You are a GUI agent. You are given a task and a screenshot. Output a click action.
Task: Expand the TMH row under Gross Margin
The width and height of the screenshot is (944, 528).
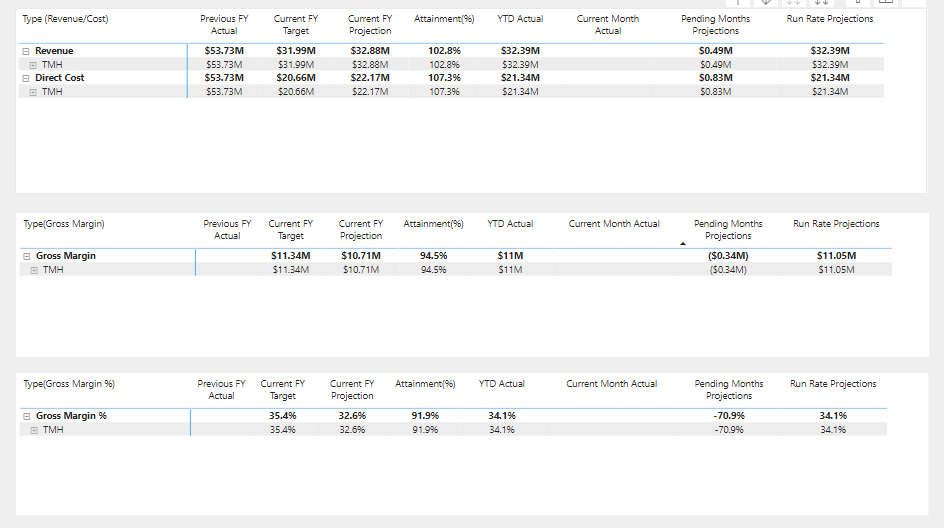34,270
